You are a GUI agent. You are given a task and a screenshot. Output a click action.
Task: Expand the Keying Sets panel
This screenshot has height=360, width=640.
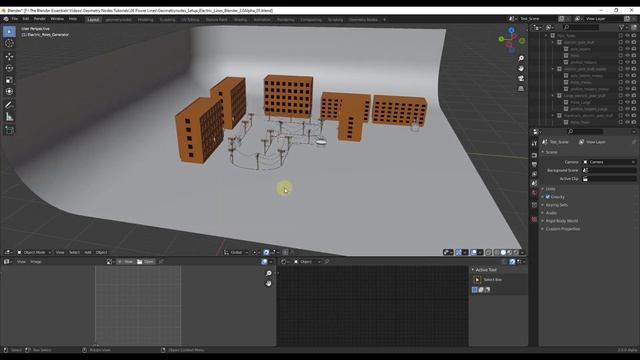point(556,205)
